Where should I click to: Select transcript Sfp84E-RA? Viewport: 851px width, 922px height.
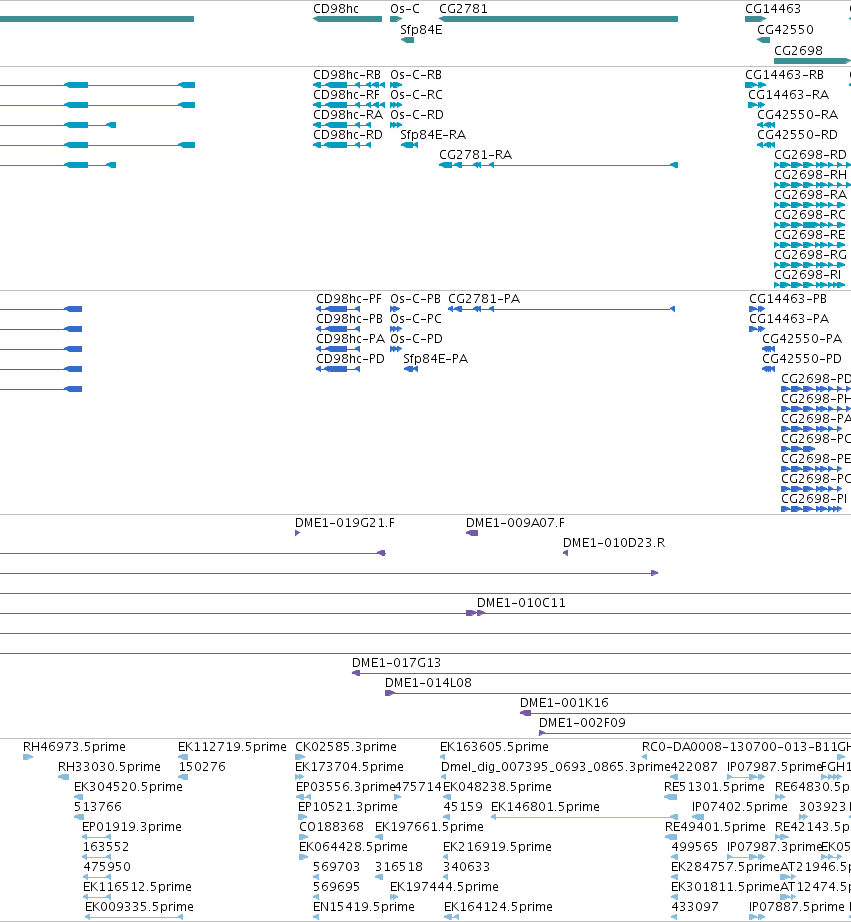(409, 145)
